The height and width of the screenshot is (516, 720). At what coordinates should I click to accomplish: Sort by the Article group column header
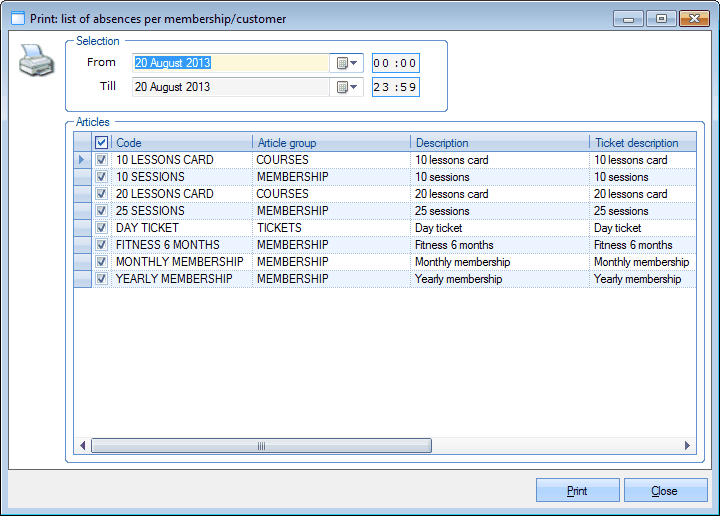point(331,143)
